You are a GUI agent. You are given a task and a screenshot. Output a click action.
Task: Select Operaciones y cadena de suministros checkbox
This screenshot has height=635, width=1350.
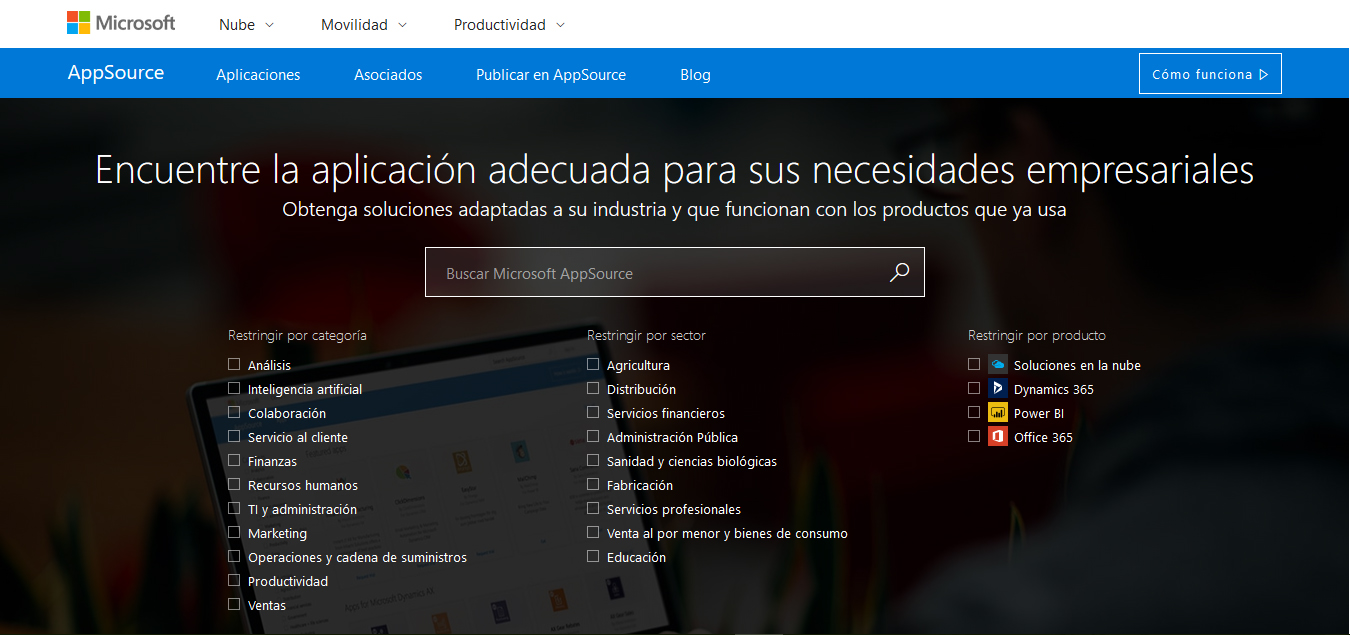pos(234,556)
